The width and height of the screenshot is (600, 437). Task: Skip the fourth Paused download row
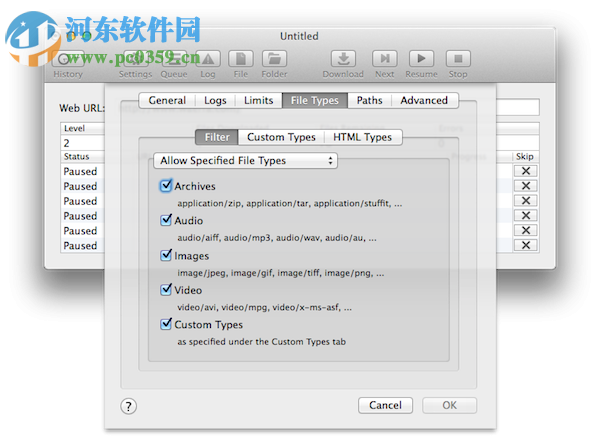coord(526,215)
